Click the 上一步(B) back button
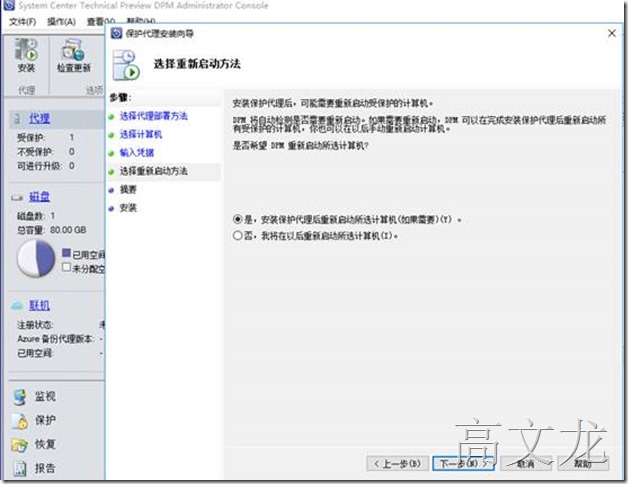 398,464
